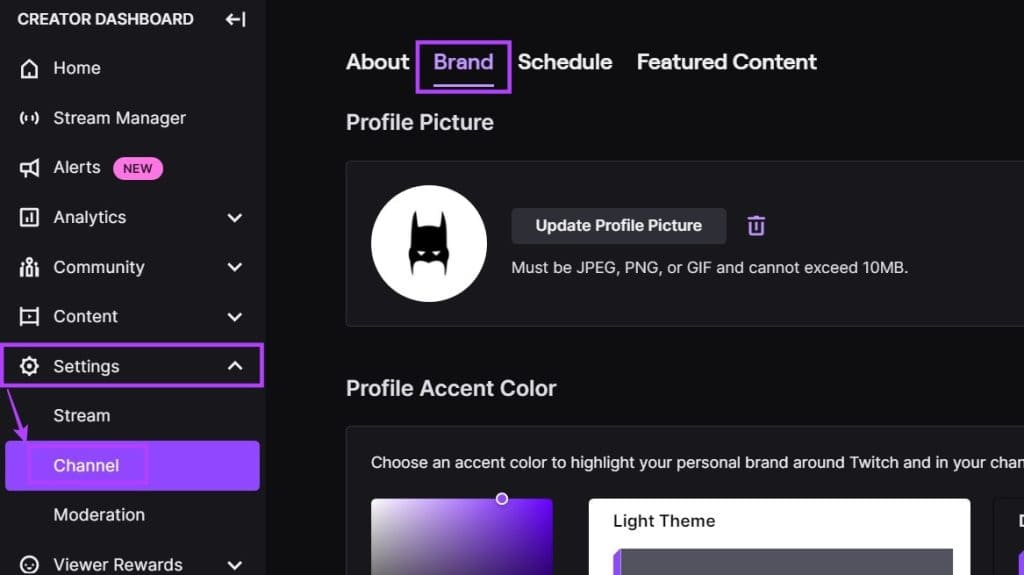Click the Analytics chart icon

coord(29,218)
